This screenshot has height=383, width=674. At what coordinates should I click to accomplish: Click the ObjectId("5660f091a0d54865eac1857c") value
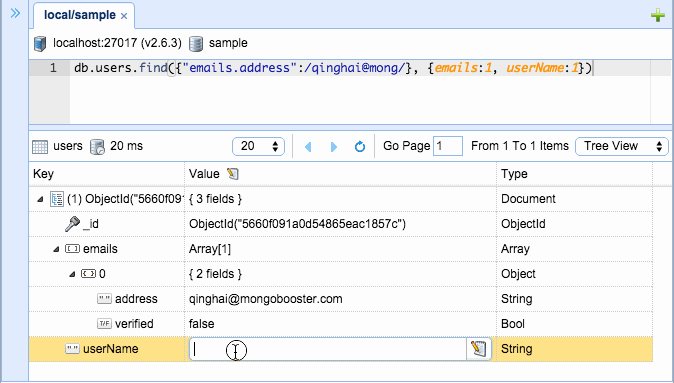(x=297, y=224)
